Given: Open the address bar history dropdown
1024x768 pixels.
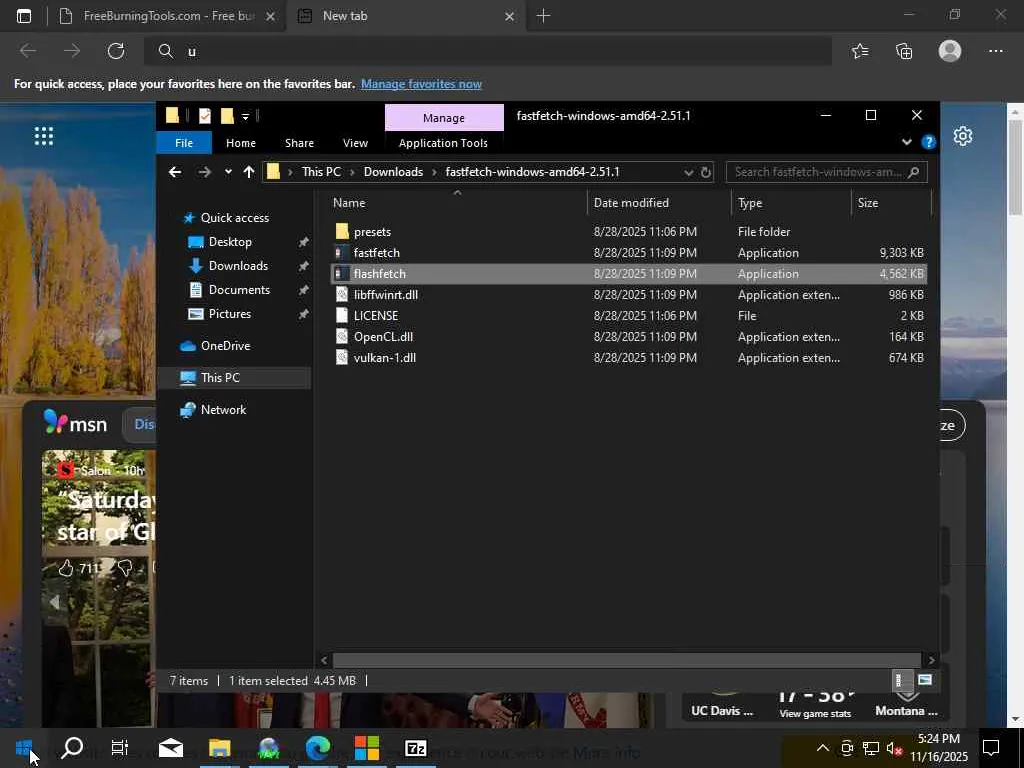Looking at the screenshot, I should [x=688, y=172].
